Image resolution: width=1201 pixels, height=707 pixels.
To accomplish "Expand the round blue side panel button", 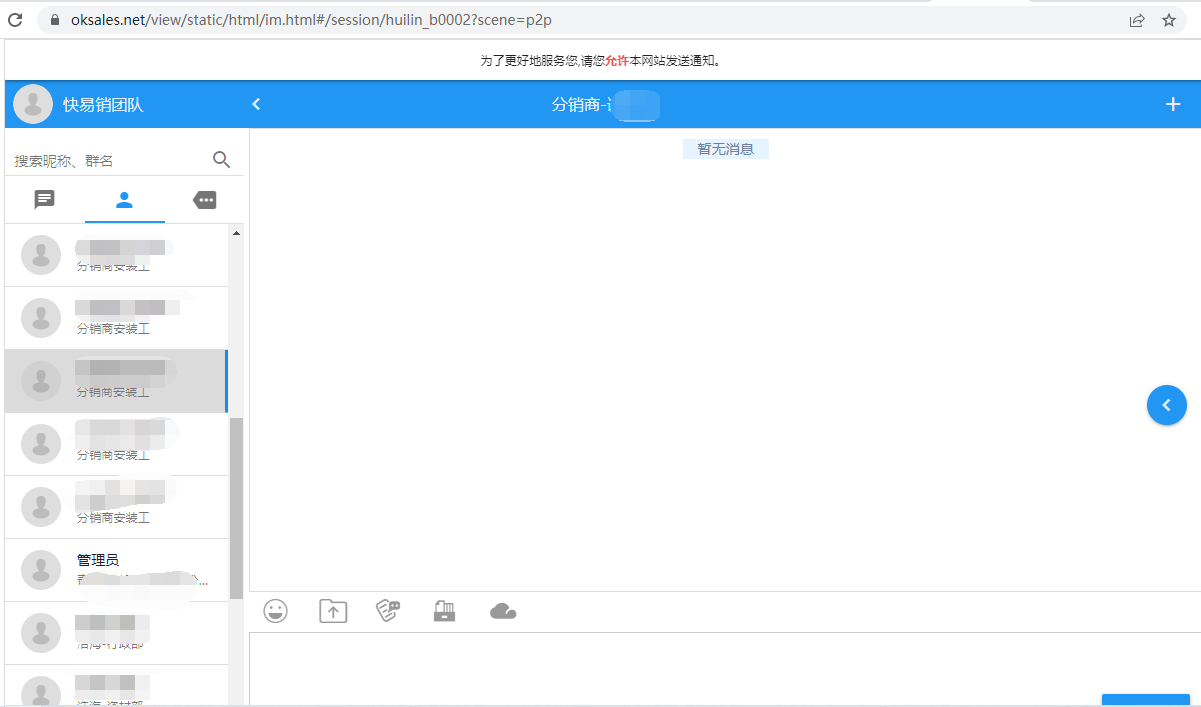I will click(1166, 405).
